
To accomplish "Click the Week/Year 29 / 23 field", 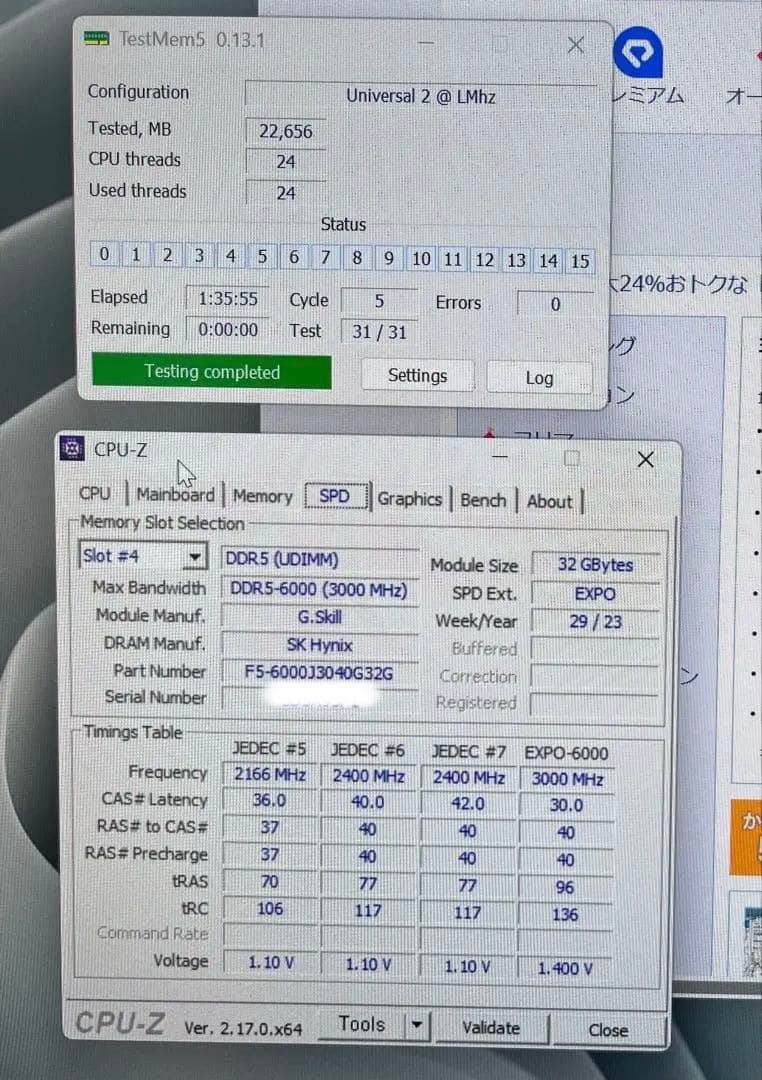I will coord(595,622).
